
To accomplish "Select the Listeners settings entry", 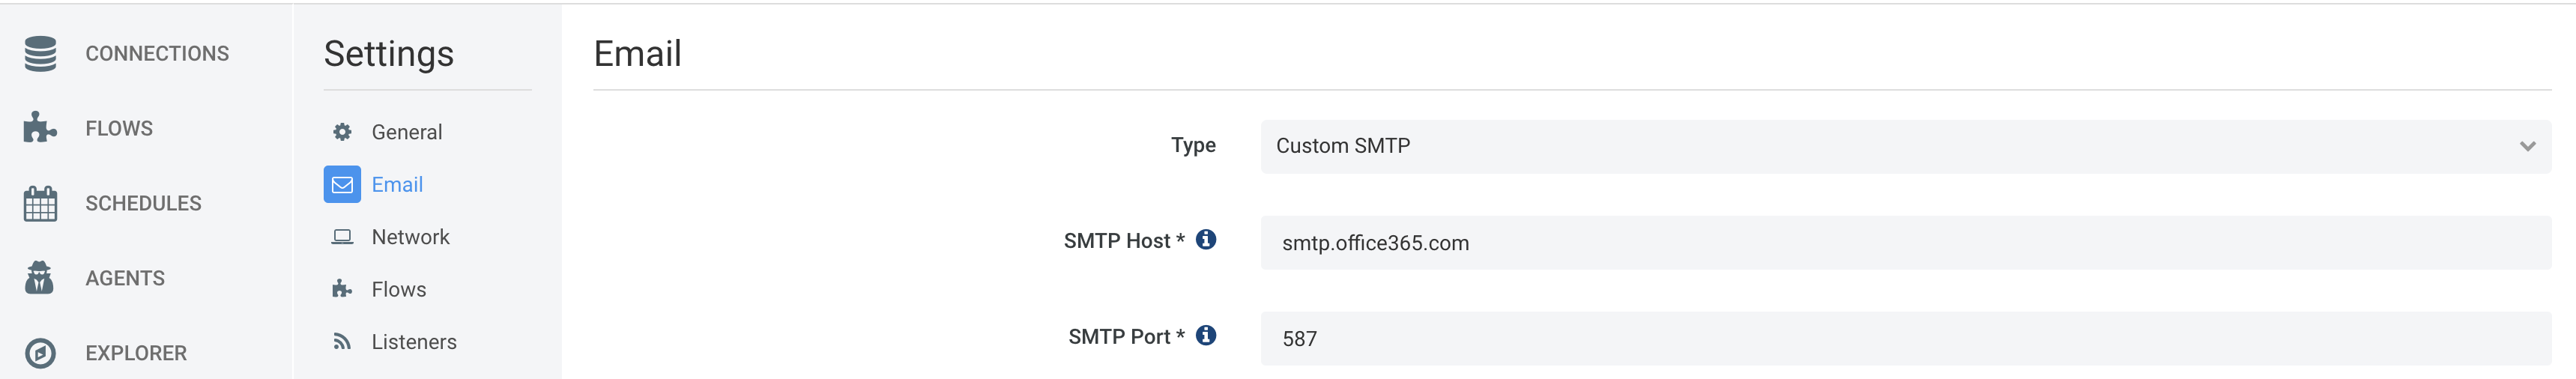I will tap(413, 342).
